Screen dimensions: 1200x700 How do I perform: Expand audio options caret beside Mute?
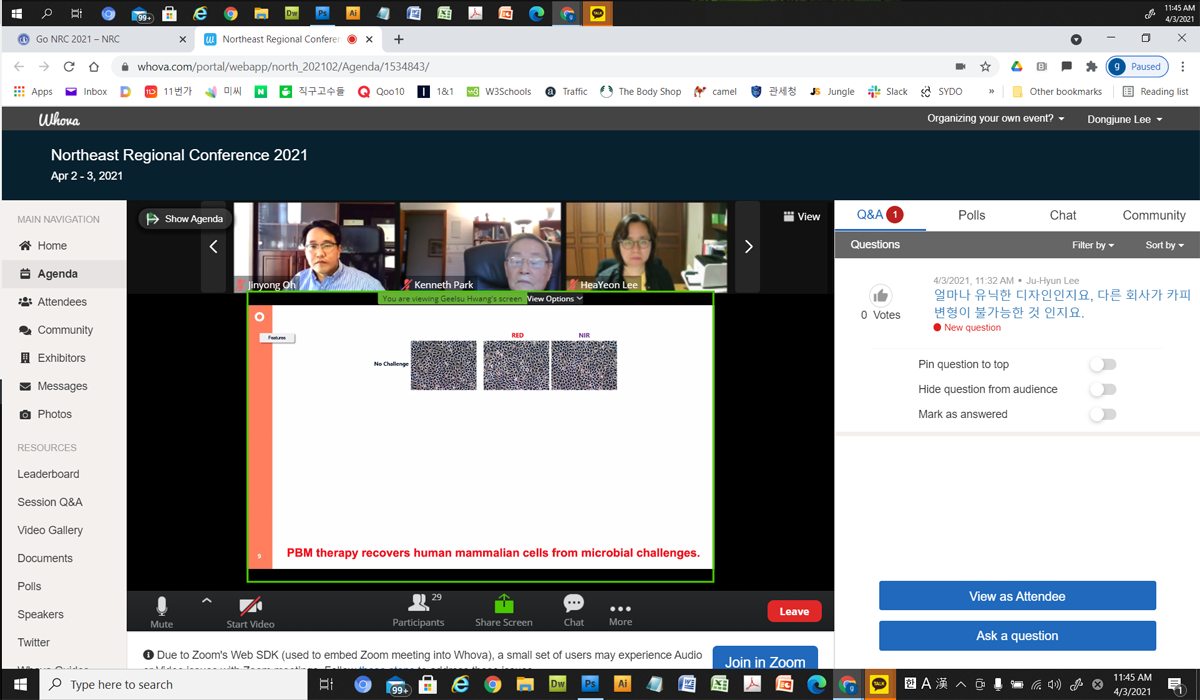click(x=207, y=601)
